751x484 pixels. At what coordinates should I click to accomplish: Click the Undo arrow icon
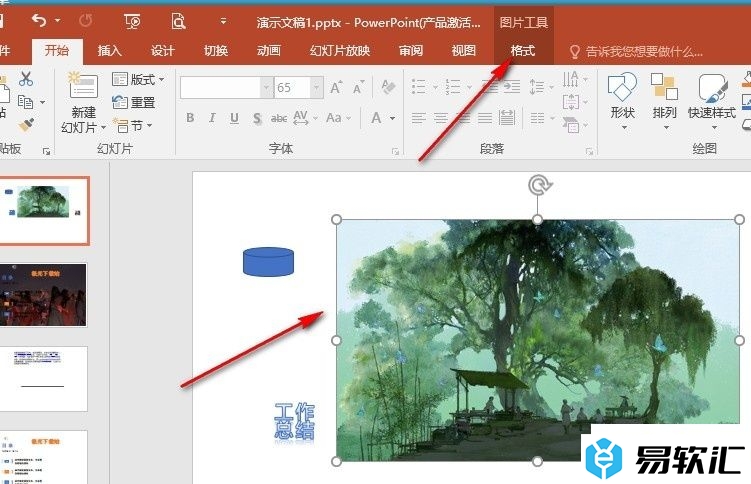click(x=39, y=21)
